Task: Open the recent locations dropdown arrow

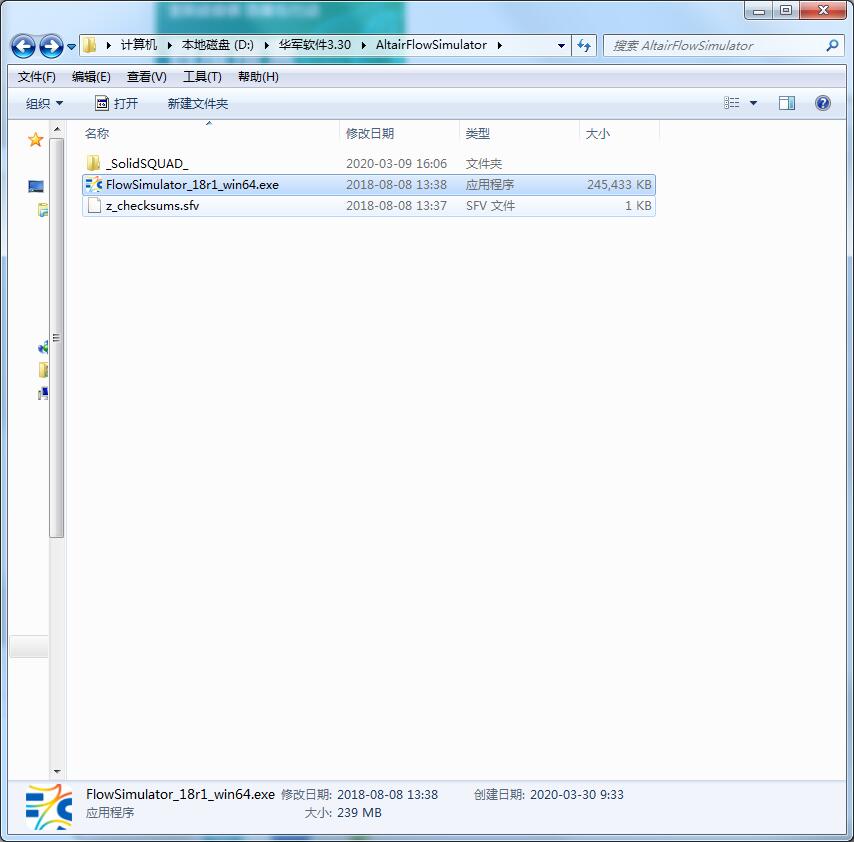Action: pyautogui.click(x=71, y=47)
